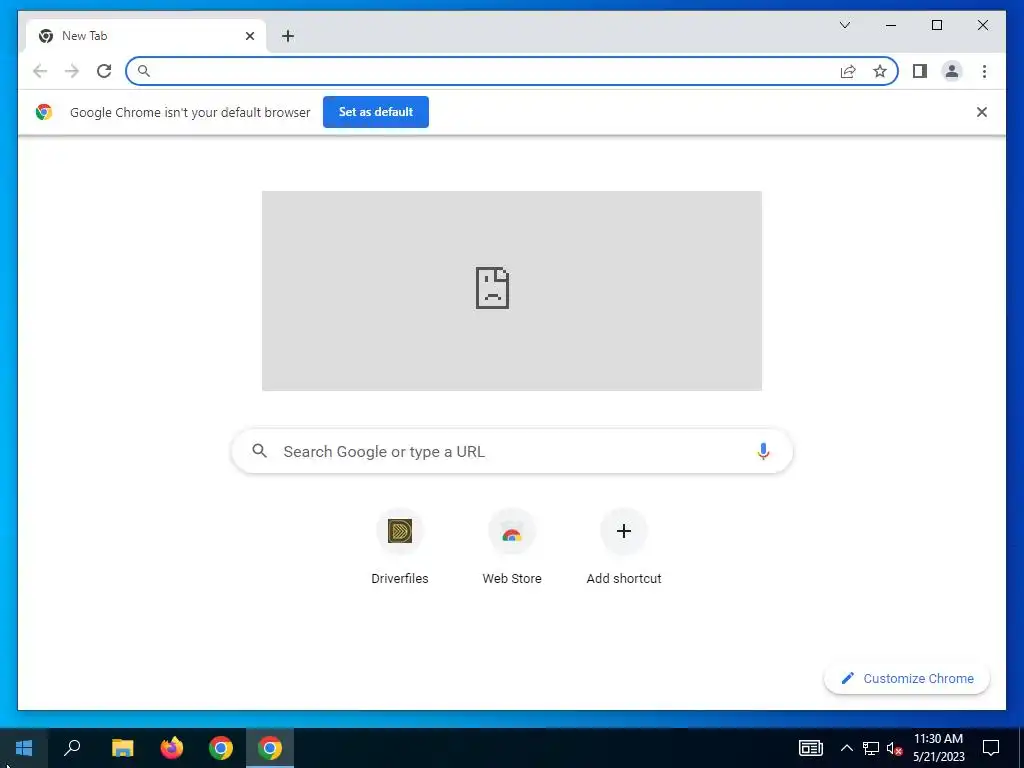The image size is (1024, 768).
Task: Open News and interests taskbar icon
Action: point(810,748)
